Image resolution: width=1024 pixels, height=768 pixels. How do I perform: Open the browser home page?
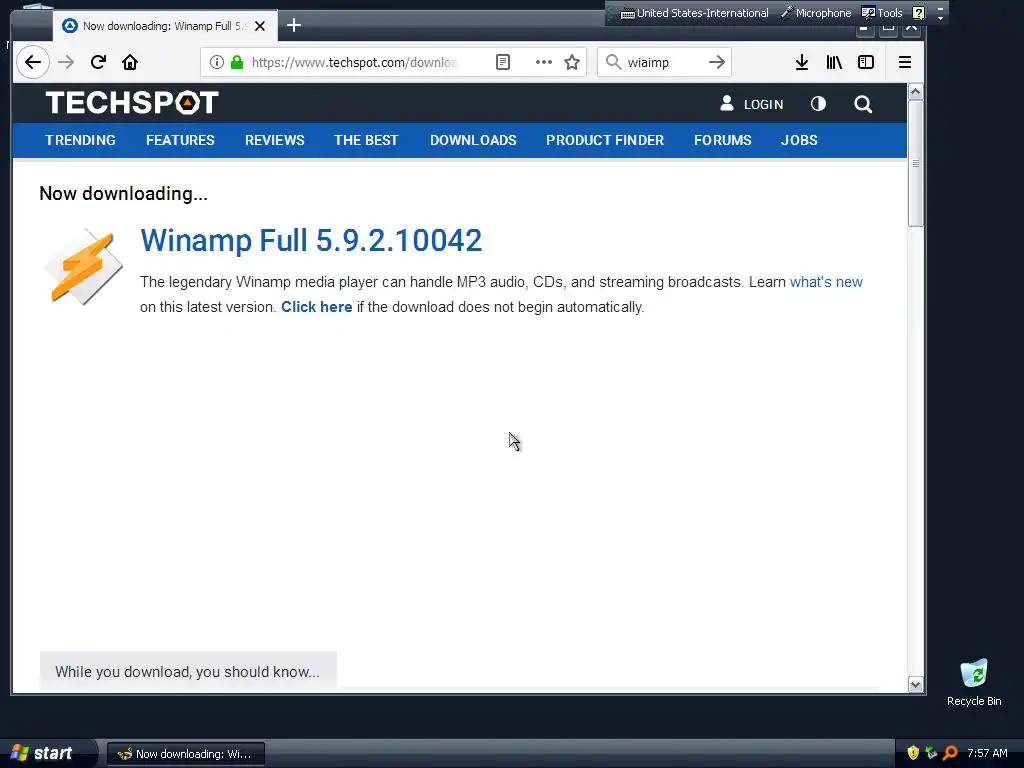[x=130, y=62]
